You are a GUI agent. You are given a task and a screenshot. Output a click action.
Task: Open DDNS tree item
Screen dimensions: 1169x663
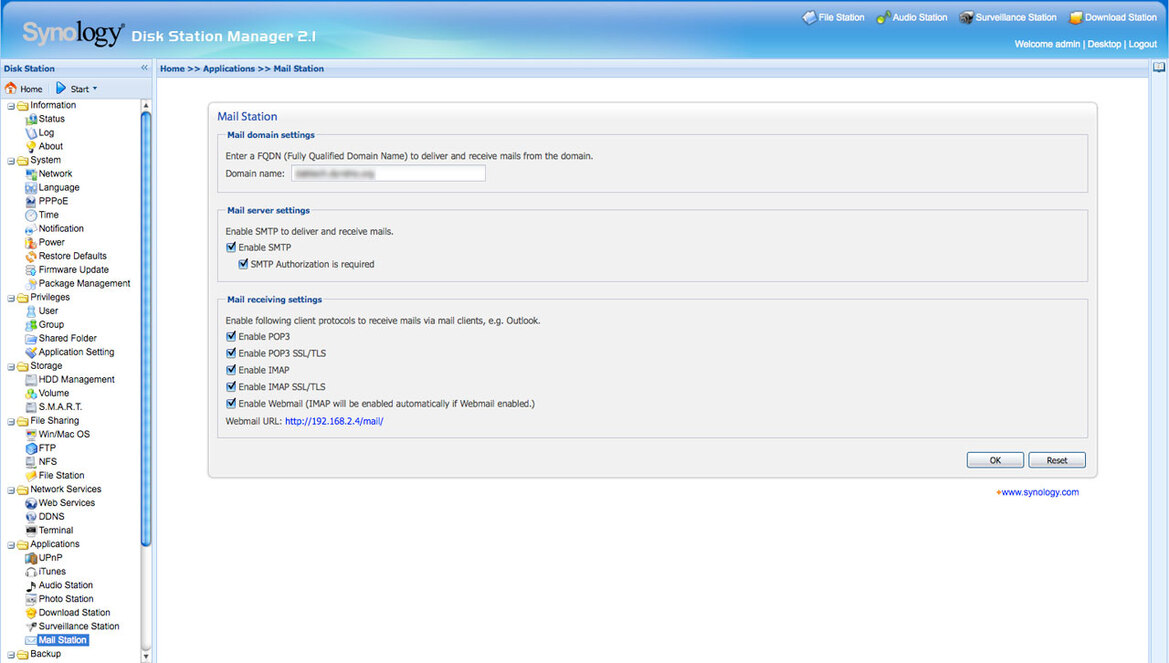pyautogui.click(x=51, y=516)
